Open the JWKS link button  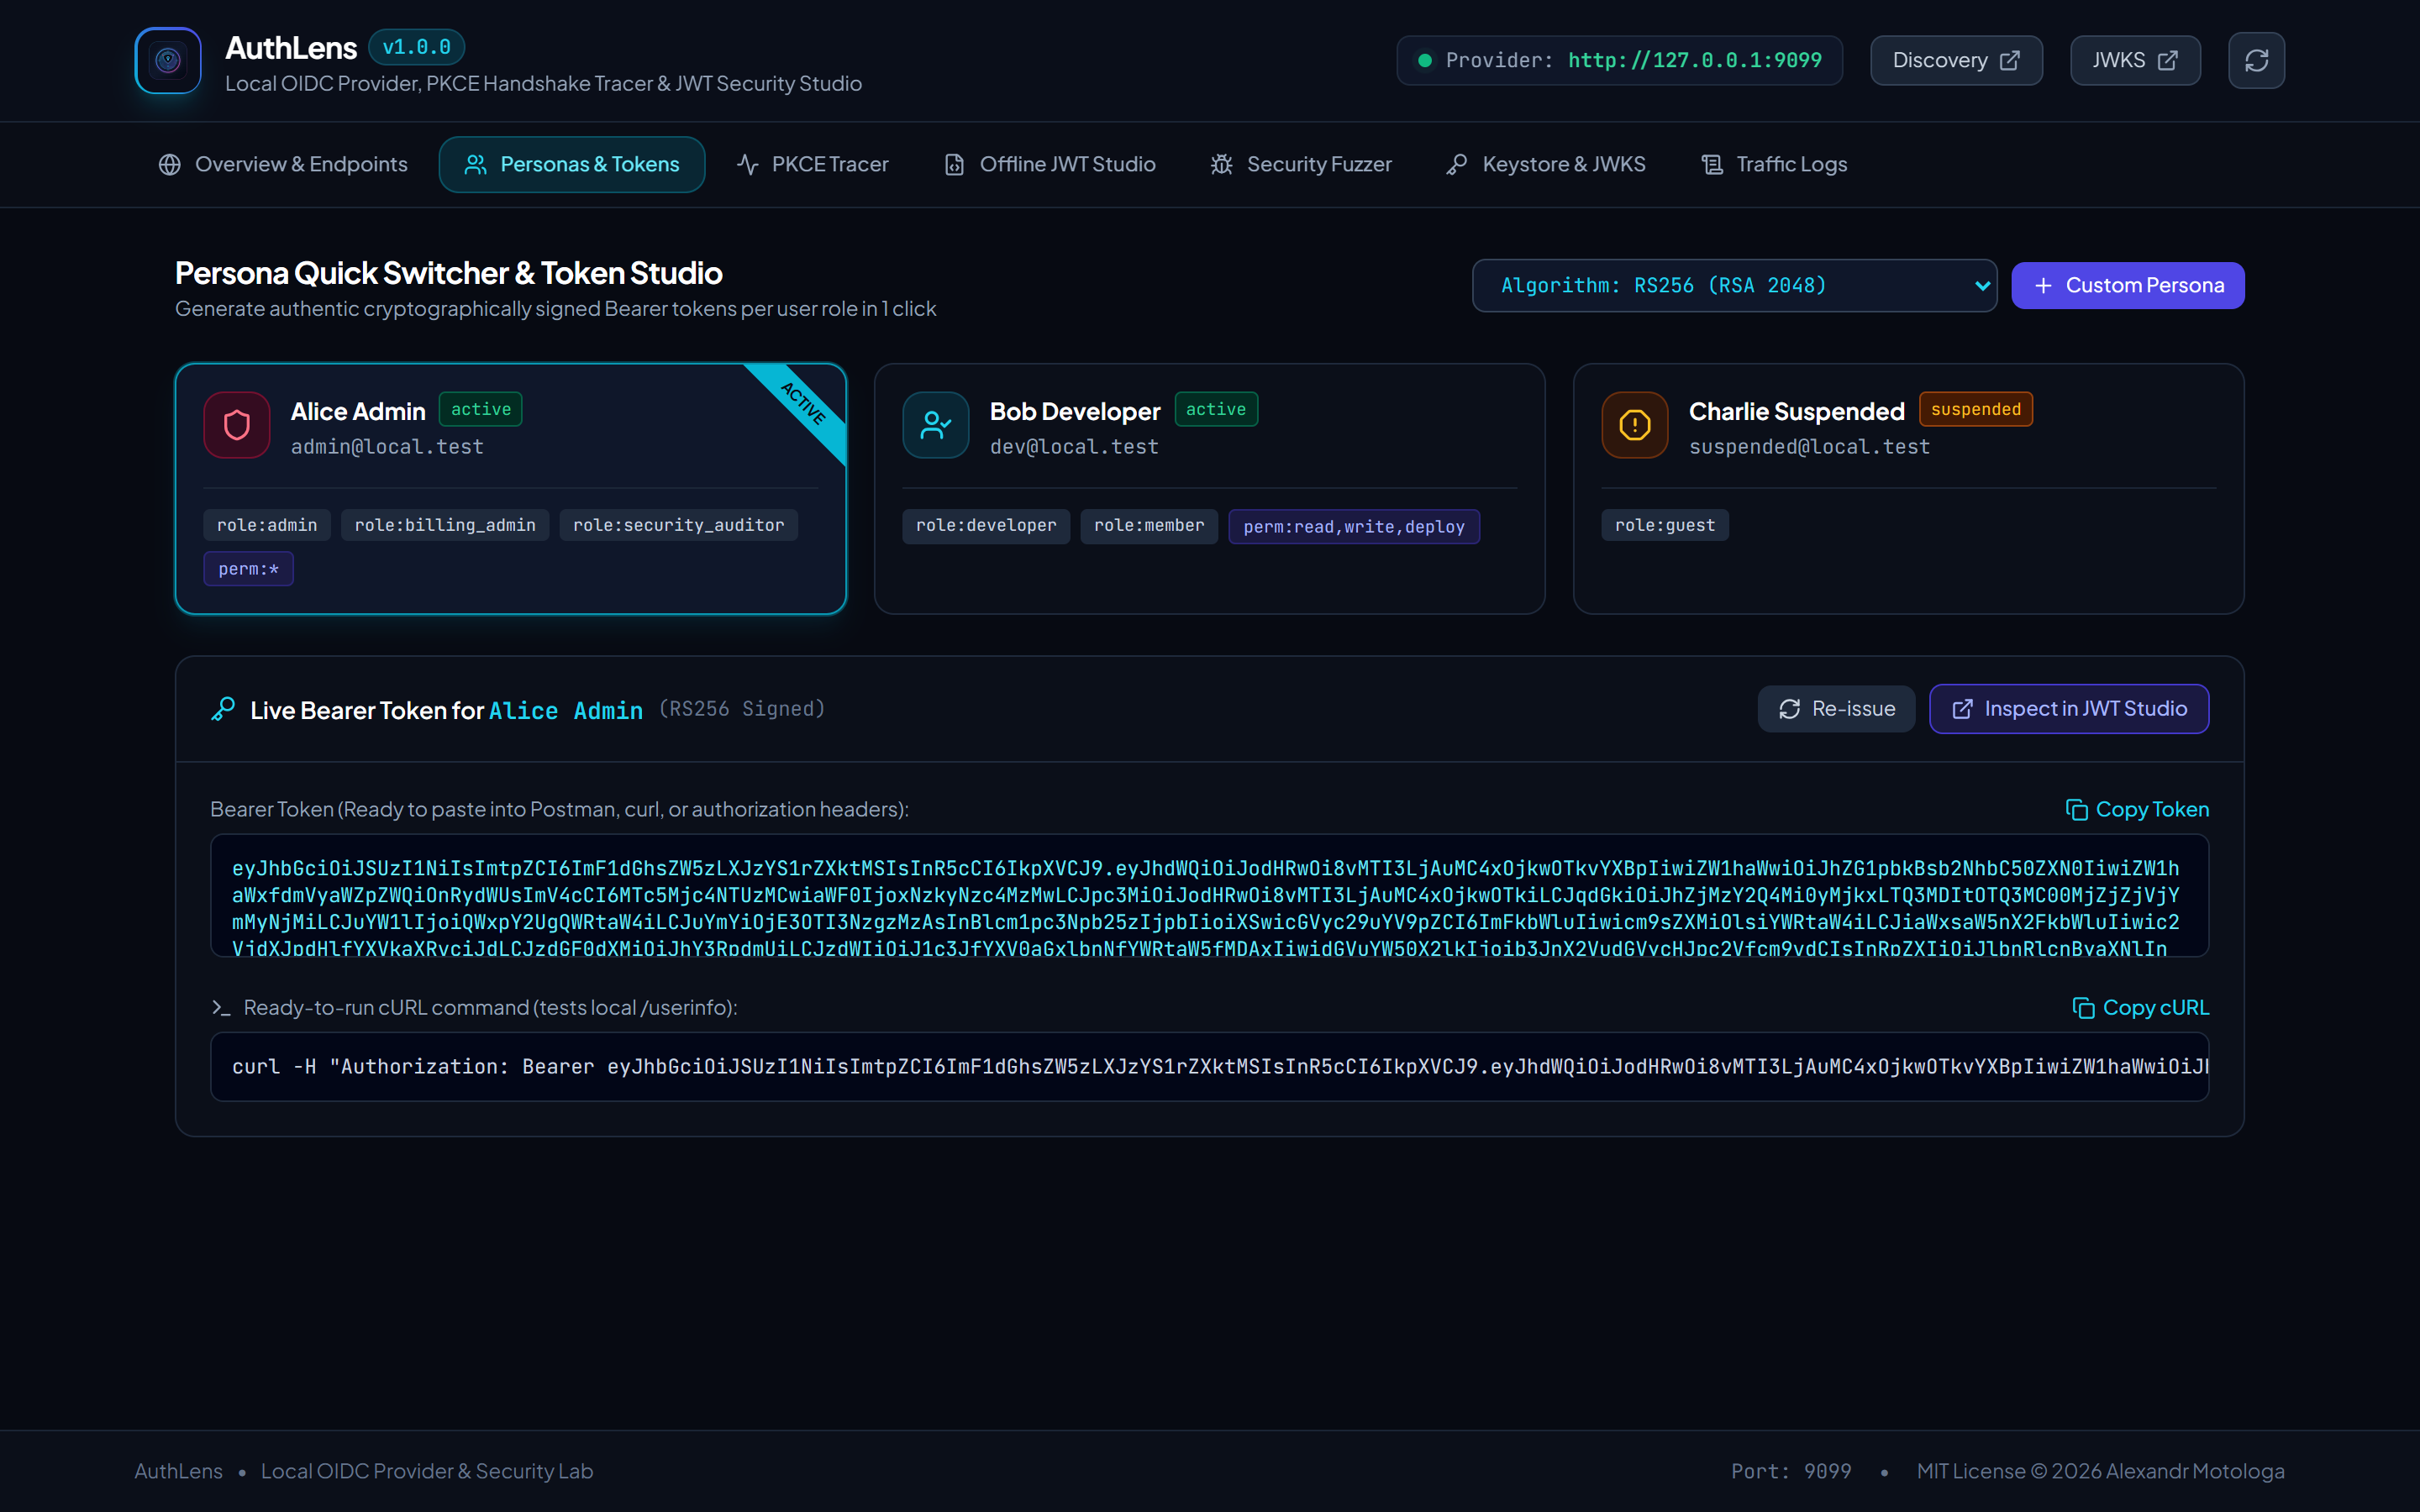2135,61
